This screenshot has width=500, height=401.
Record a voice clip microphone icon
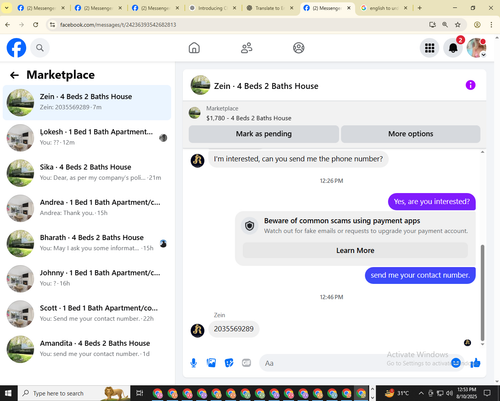tap(194, 363)
